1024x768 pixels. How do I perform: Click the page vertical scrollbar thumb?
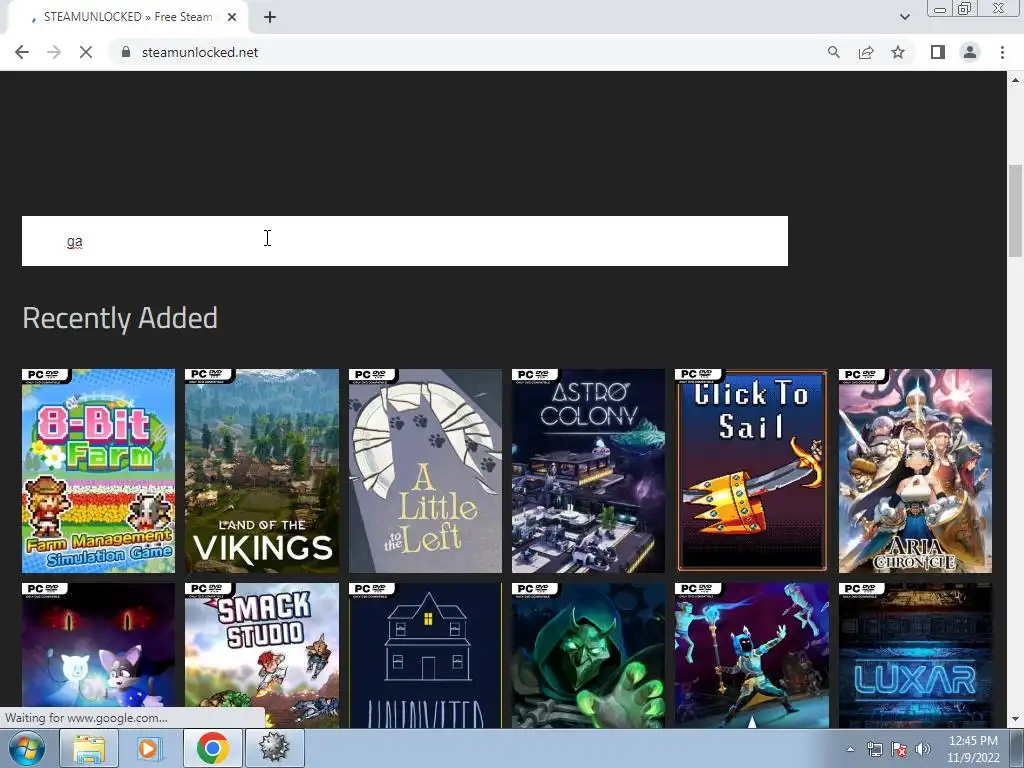tap(1015, 211)
